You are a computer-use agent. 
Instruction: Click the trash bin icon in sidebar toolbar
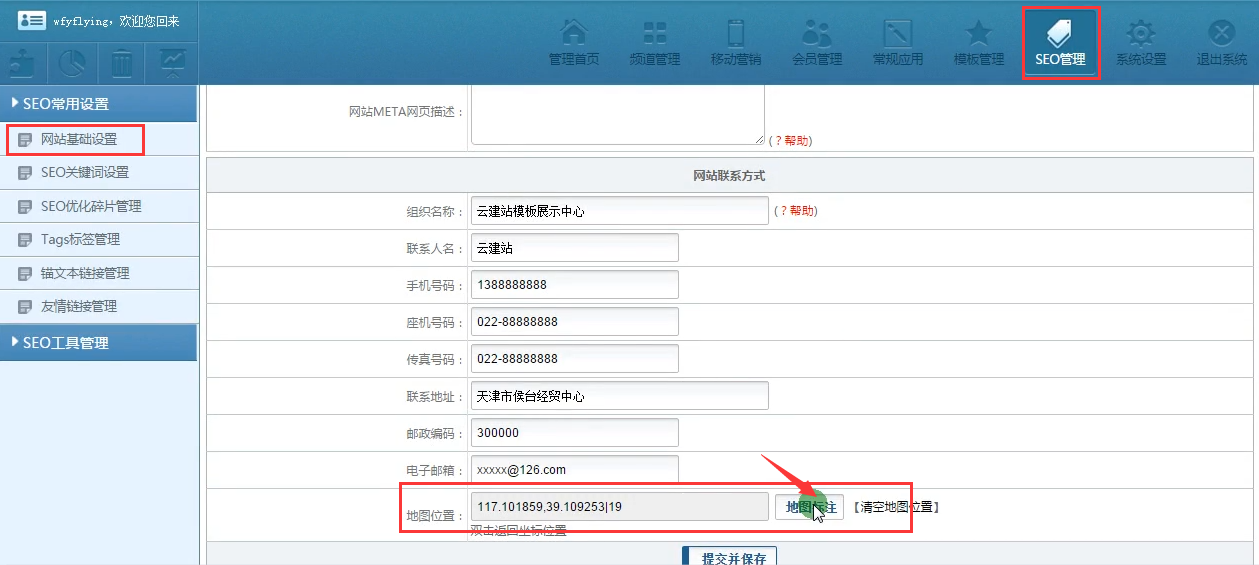coord(122,63)
